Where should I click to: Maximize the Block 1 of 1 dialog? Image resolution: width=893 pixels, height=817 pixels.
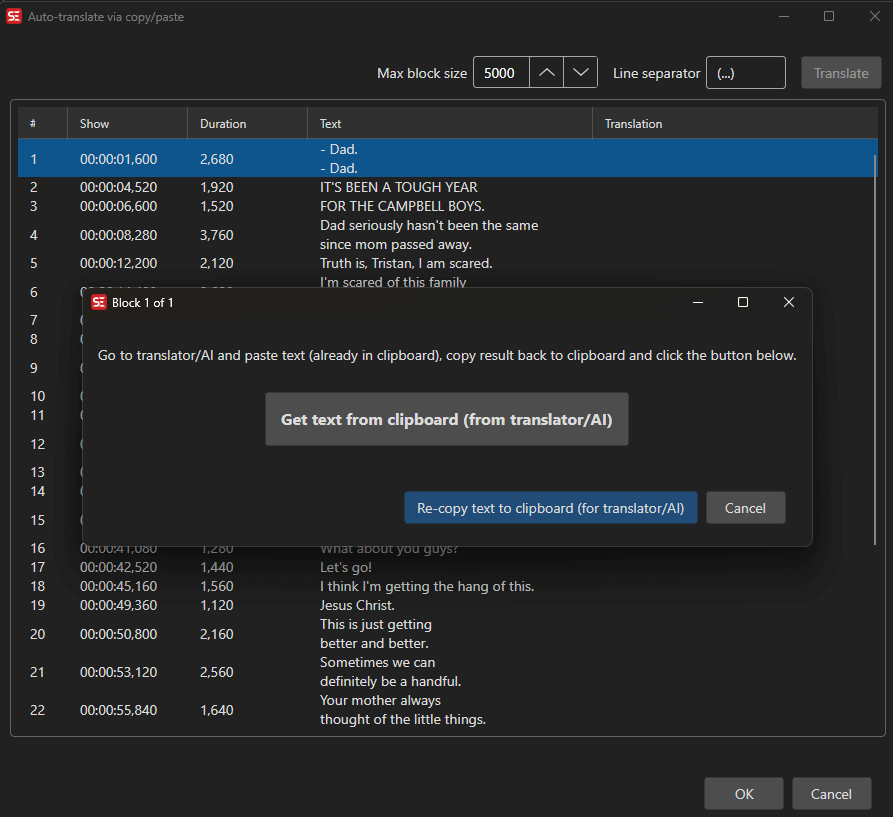(x=743, y=302)
